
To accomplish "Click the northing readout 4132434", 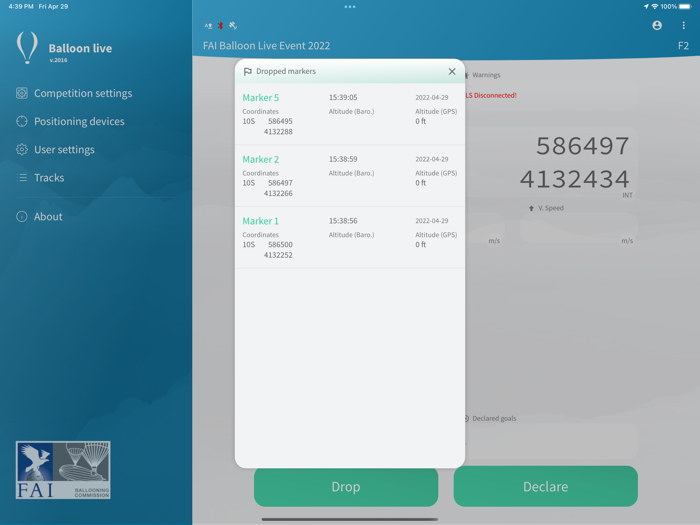I will 575,179.
